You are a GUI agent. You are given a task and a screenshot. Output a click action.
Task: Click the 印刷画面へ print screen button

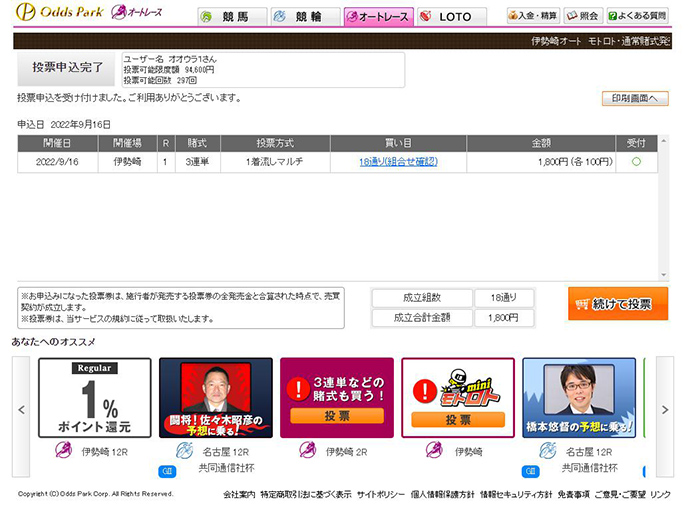634,98
